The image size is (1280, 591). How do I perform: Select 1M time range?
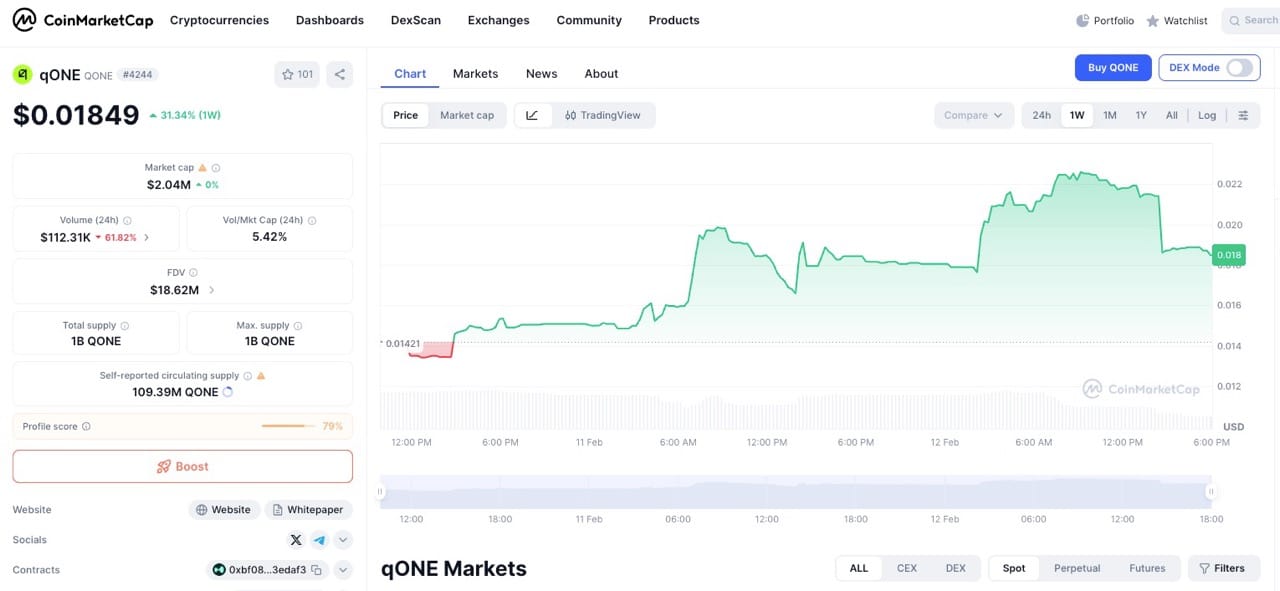click(x=1110, y=115)
